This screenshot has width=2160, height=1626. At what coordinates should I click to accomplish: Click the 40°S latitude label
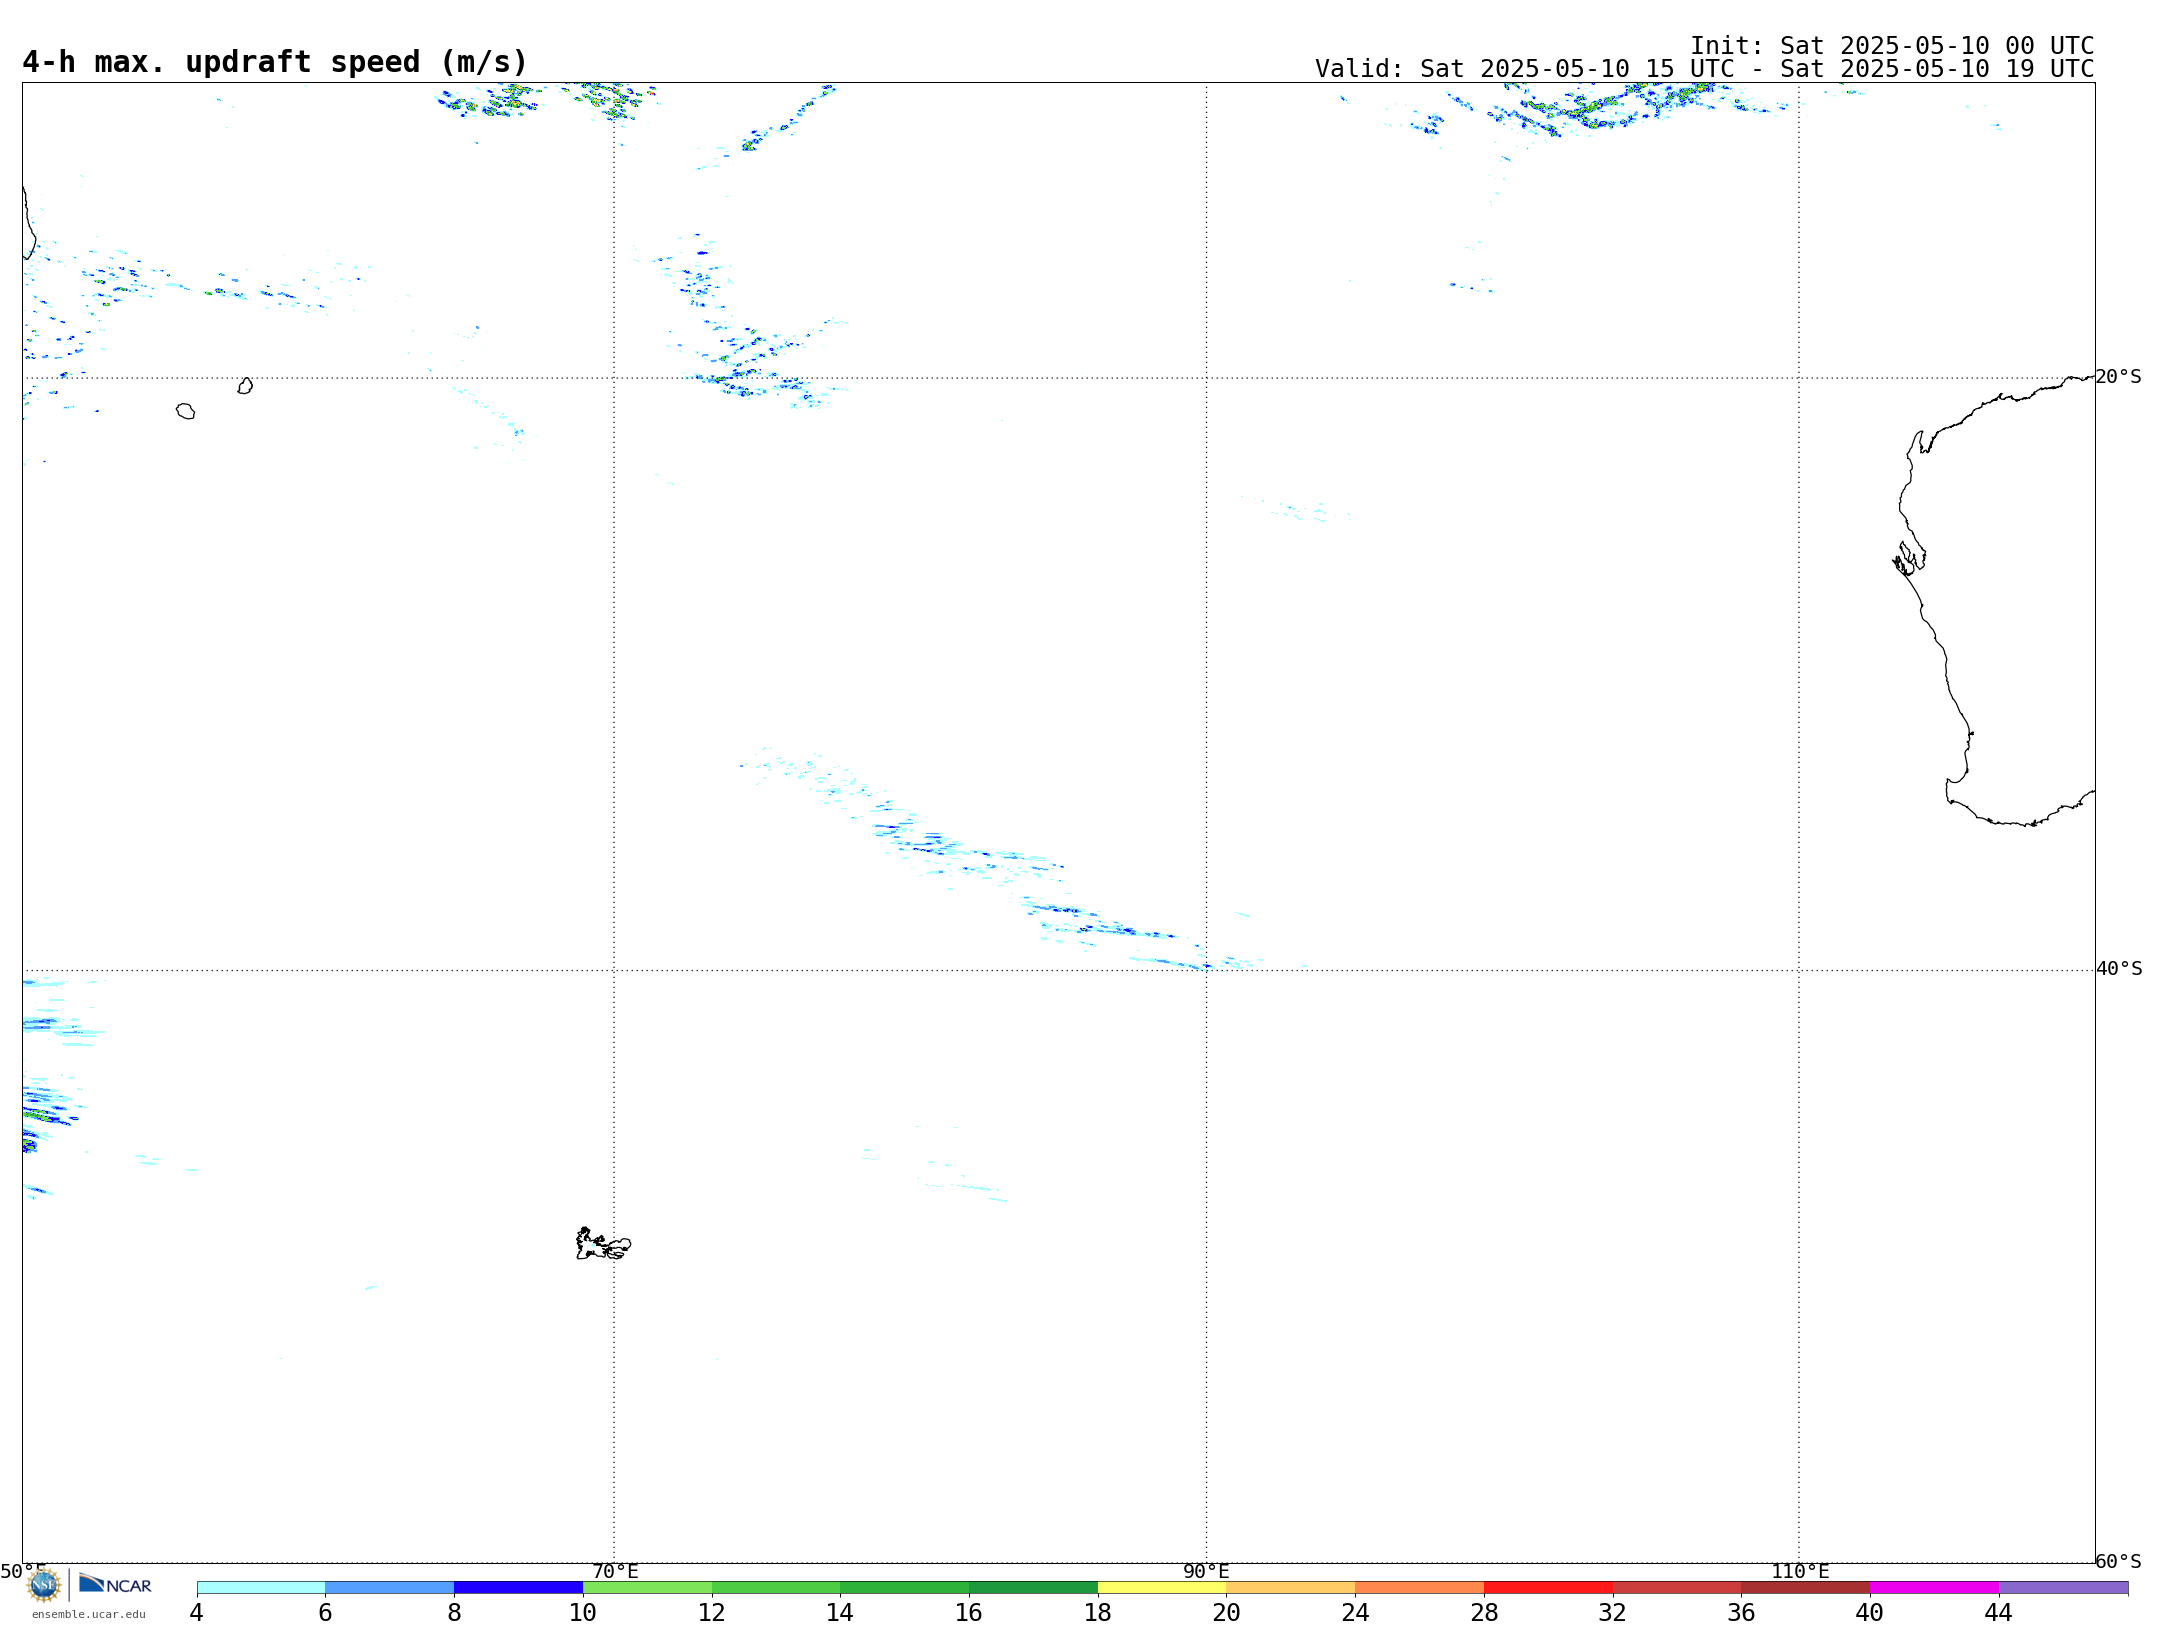point(2119,969)
